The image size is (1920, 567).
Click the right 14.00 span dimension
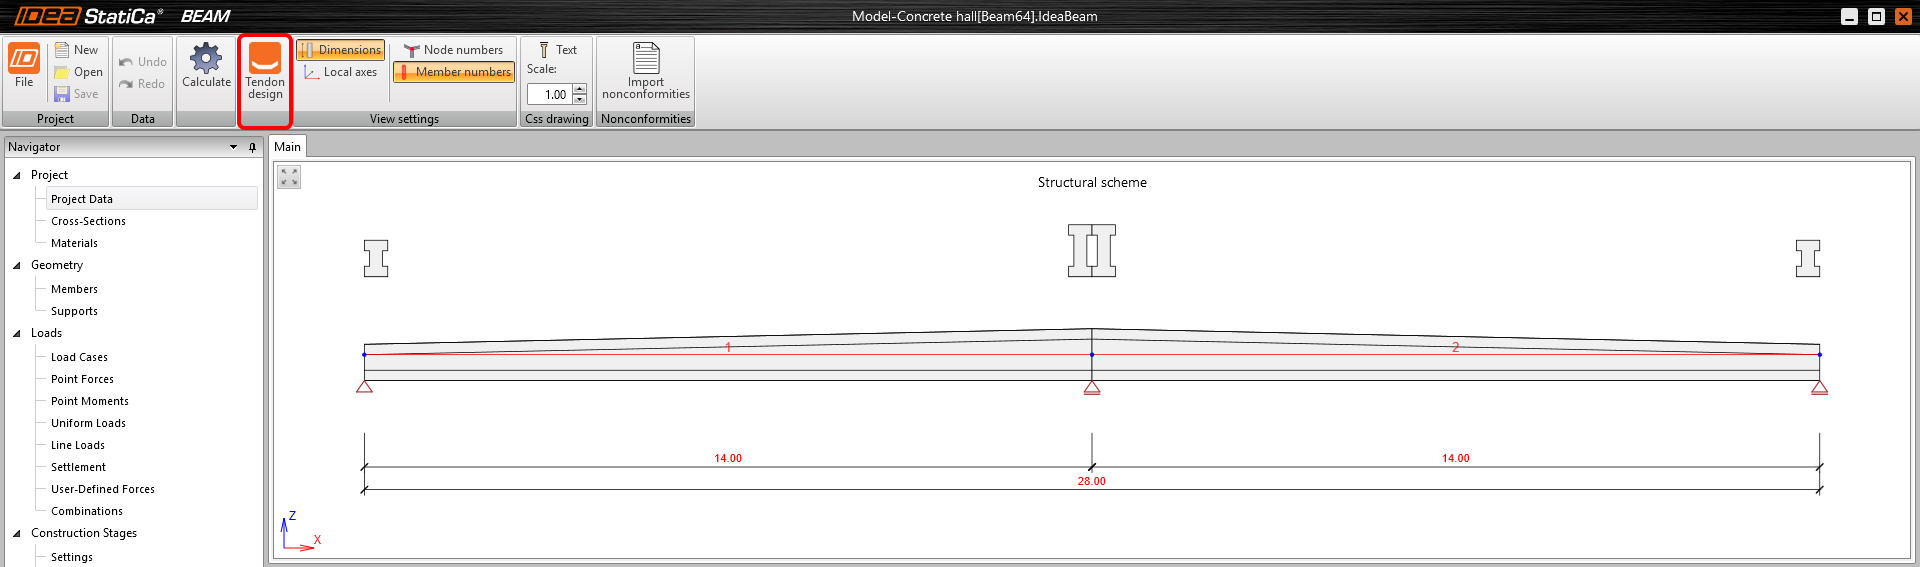1456,458
